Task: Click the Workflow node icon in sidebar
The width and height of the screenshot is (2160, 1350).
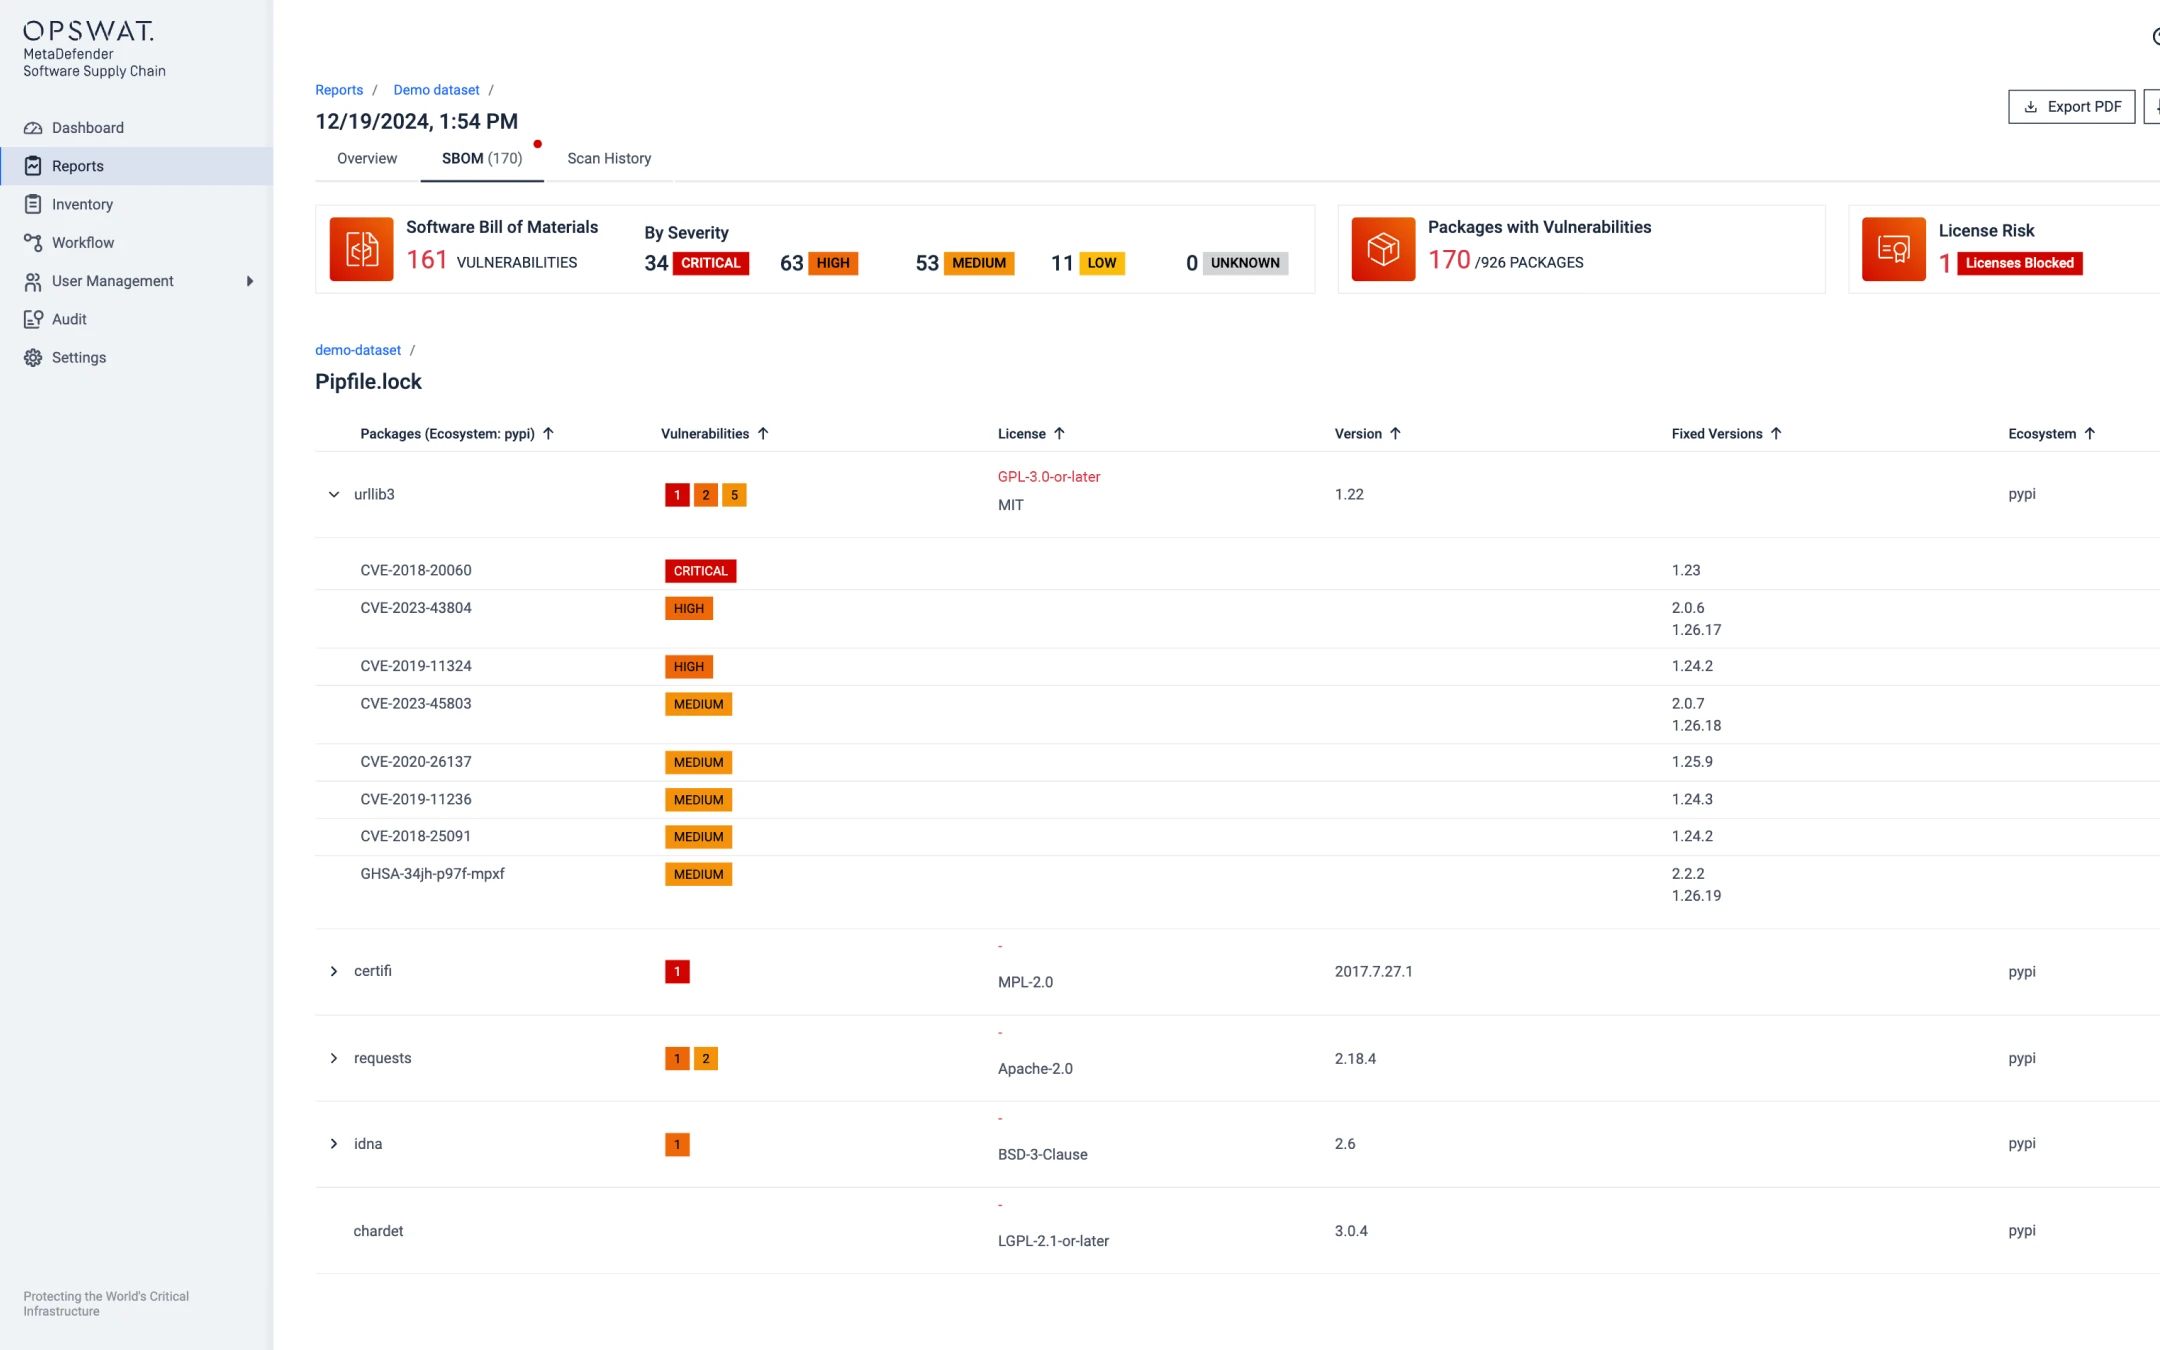Action: point(33,242)
